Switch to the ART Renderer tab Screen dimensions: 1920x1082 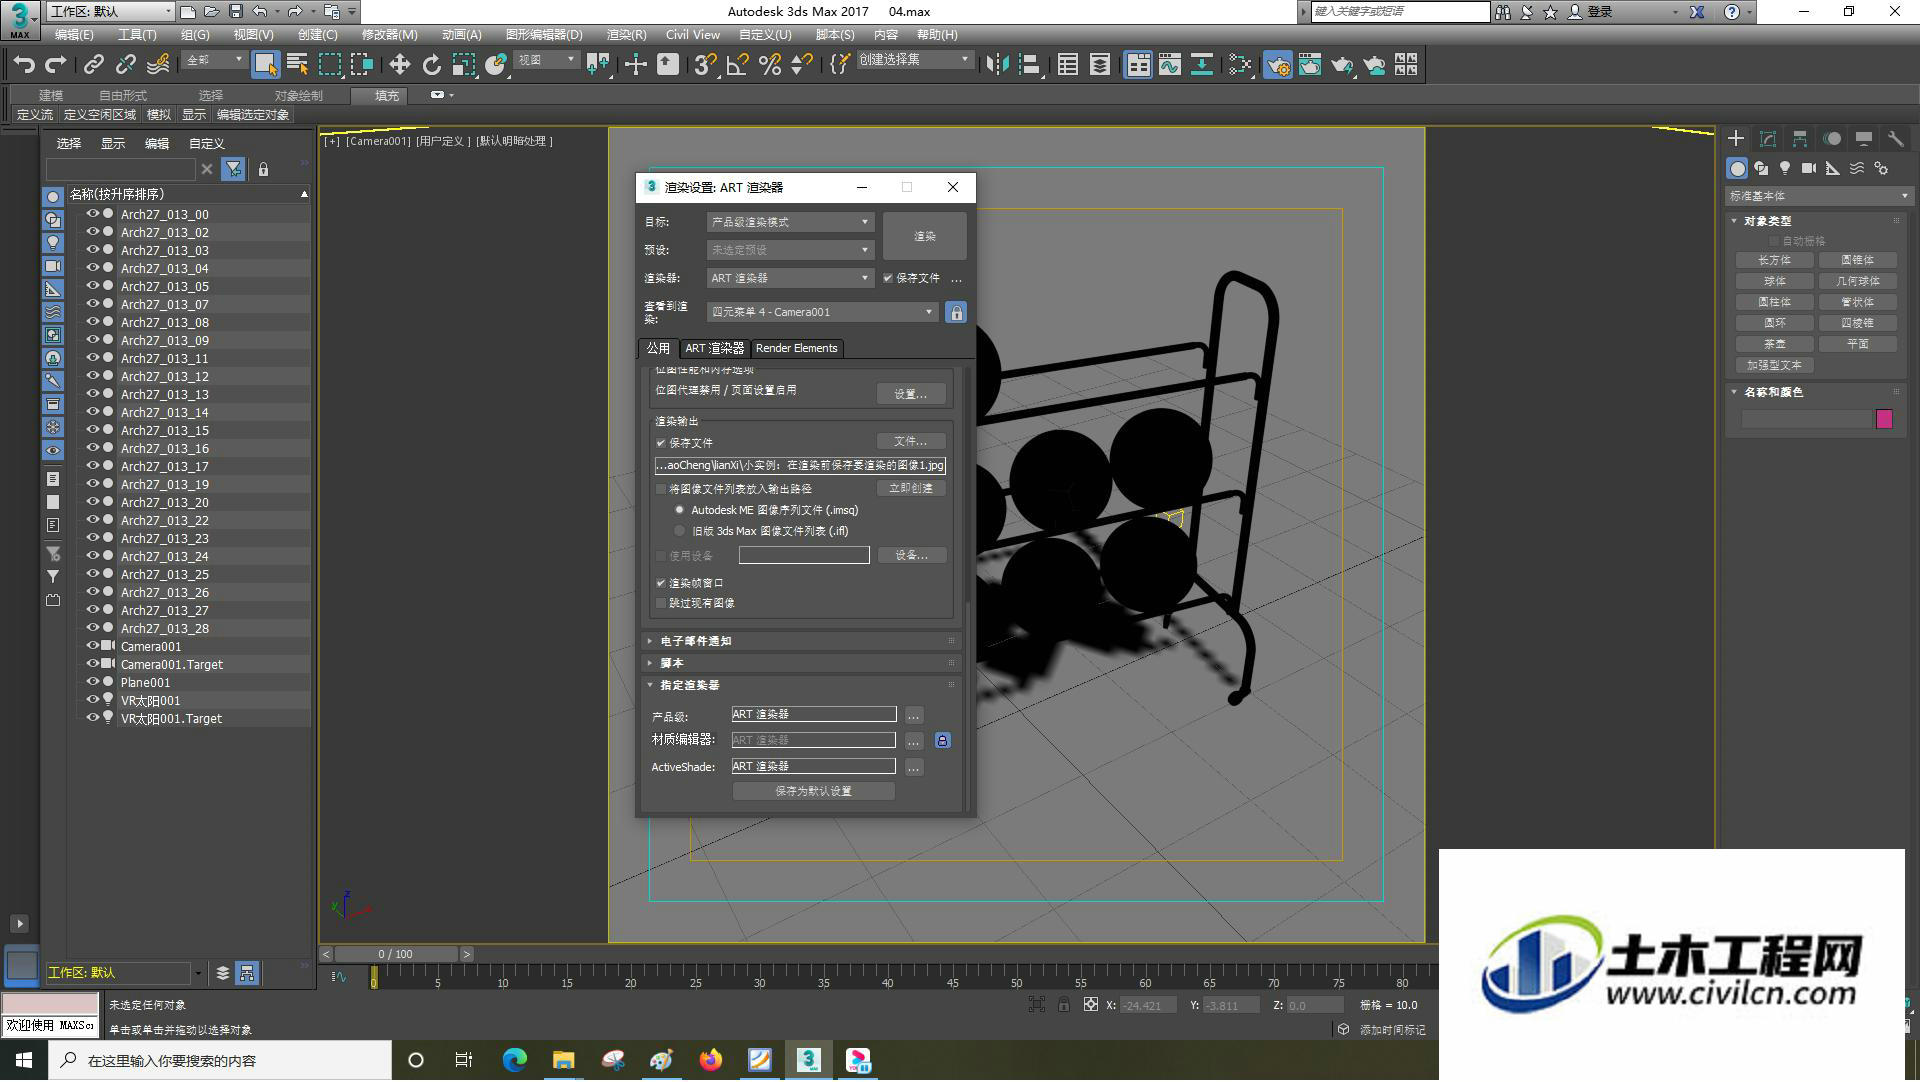(714, 349)
